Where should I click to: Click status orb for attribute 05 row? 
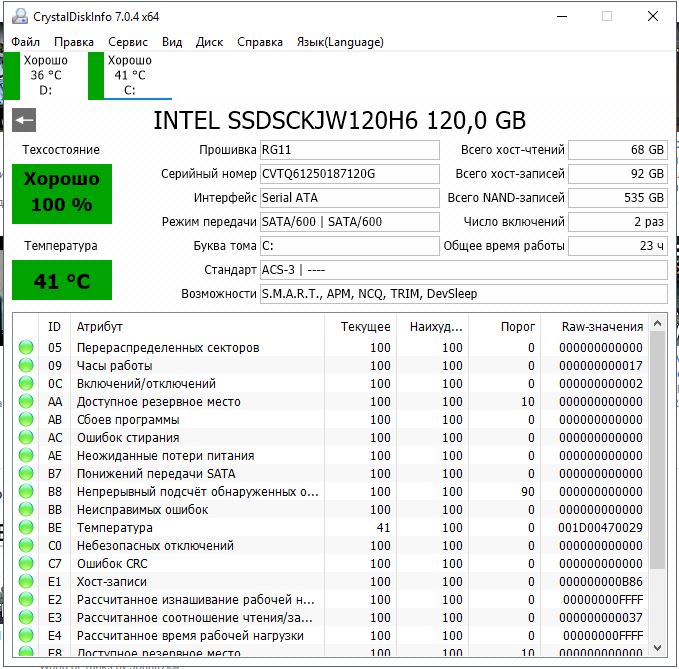coord(26,347)
